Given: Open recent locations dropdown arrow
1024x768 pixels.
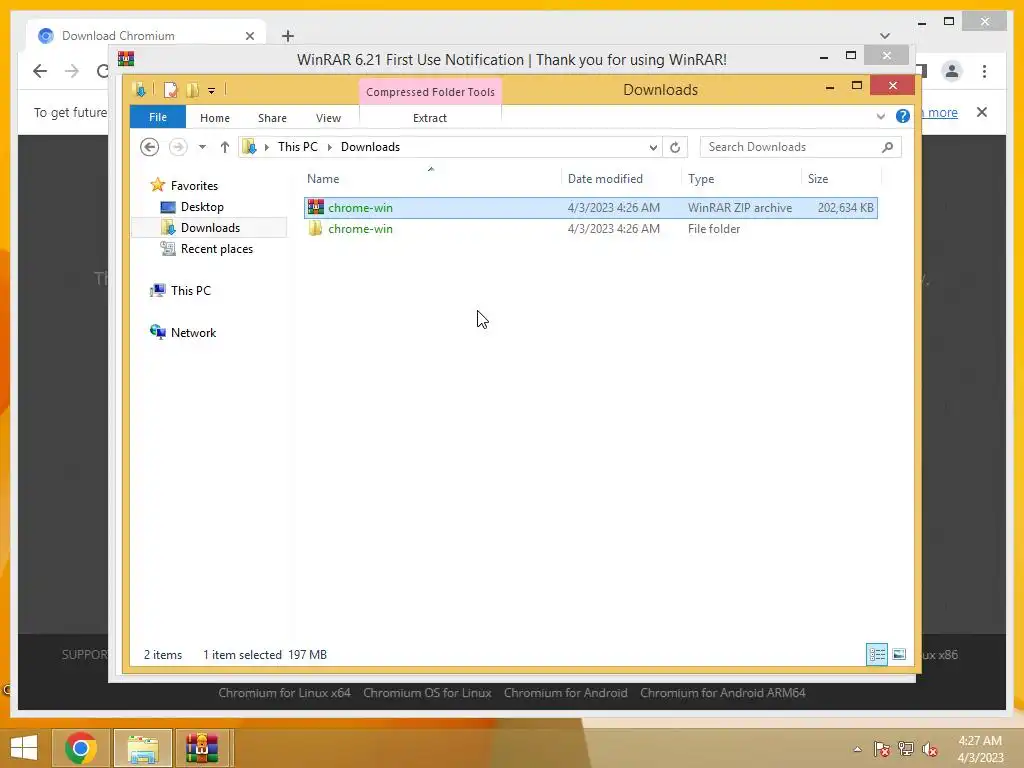Looking at the screenshot, I should (202, 147).
